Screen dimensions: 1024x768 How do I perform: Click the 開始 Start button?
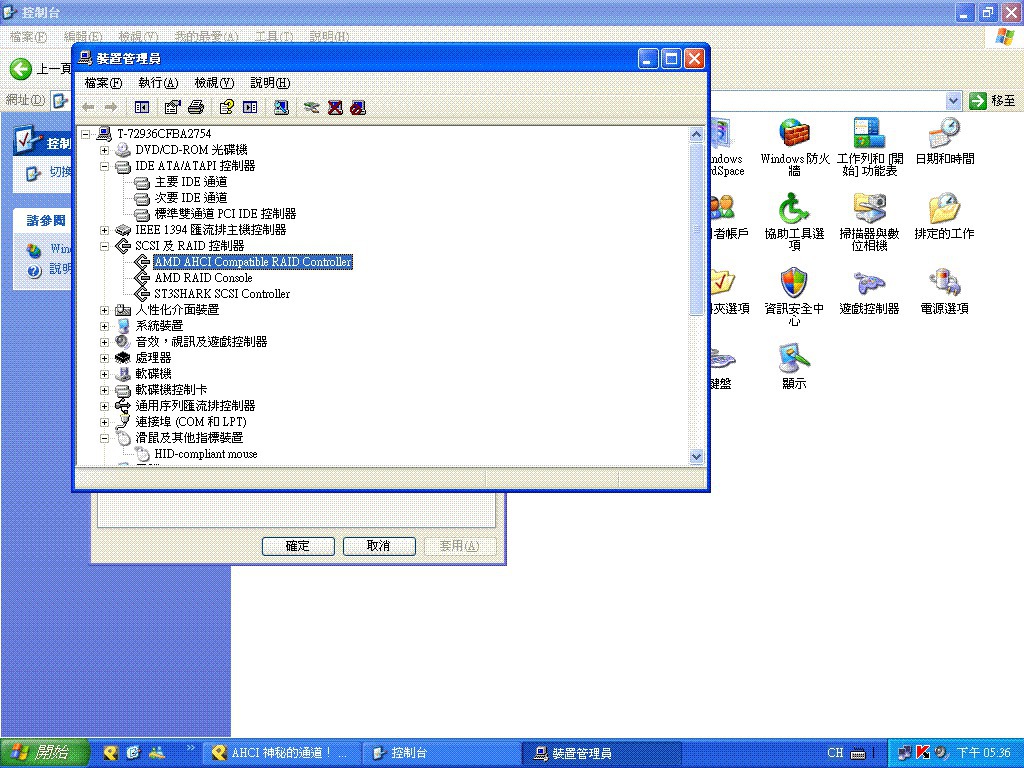pos(44,753)
